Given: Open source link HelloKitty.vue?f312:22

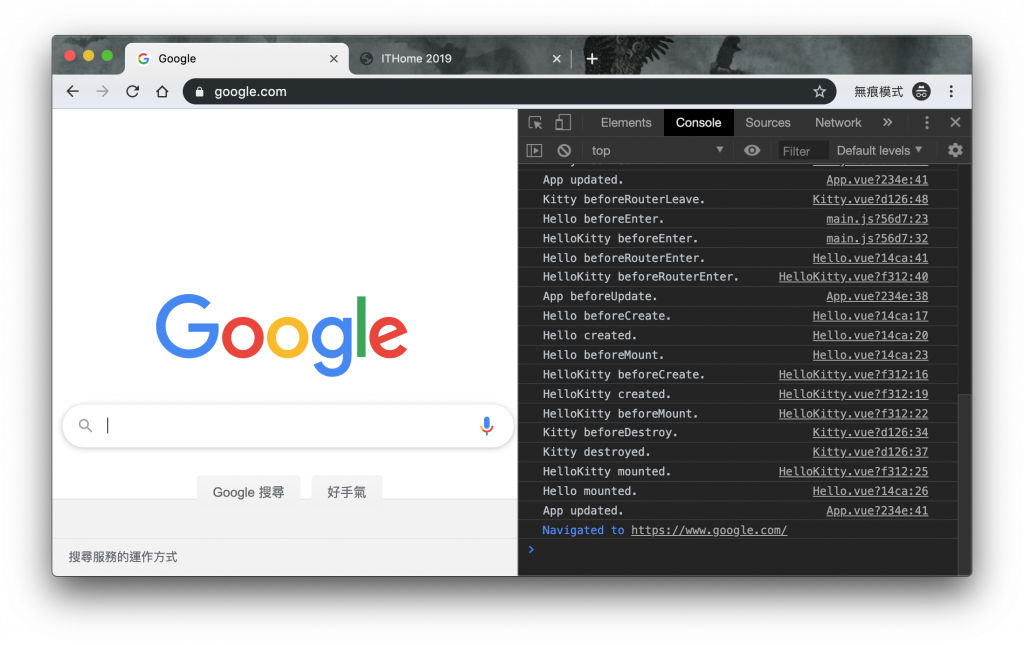Looking at the screenshot, I should [853, 414].
